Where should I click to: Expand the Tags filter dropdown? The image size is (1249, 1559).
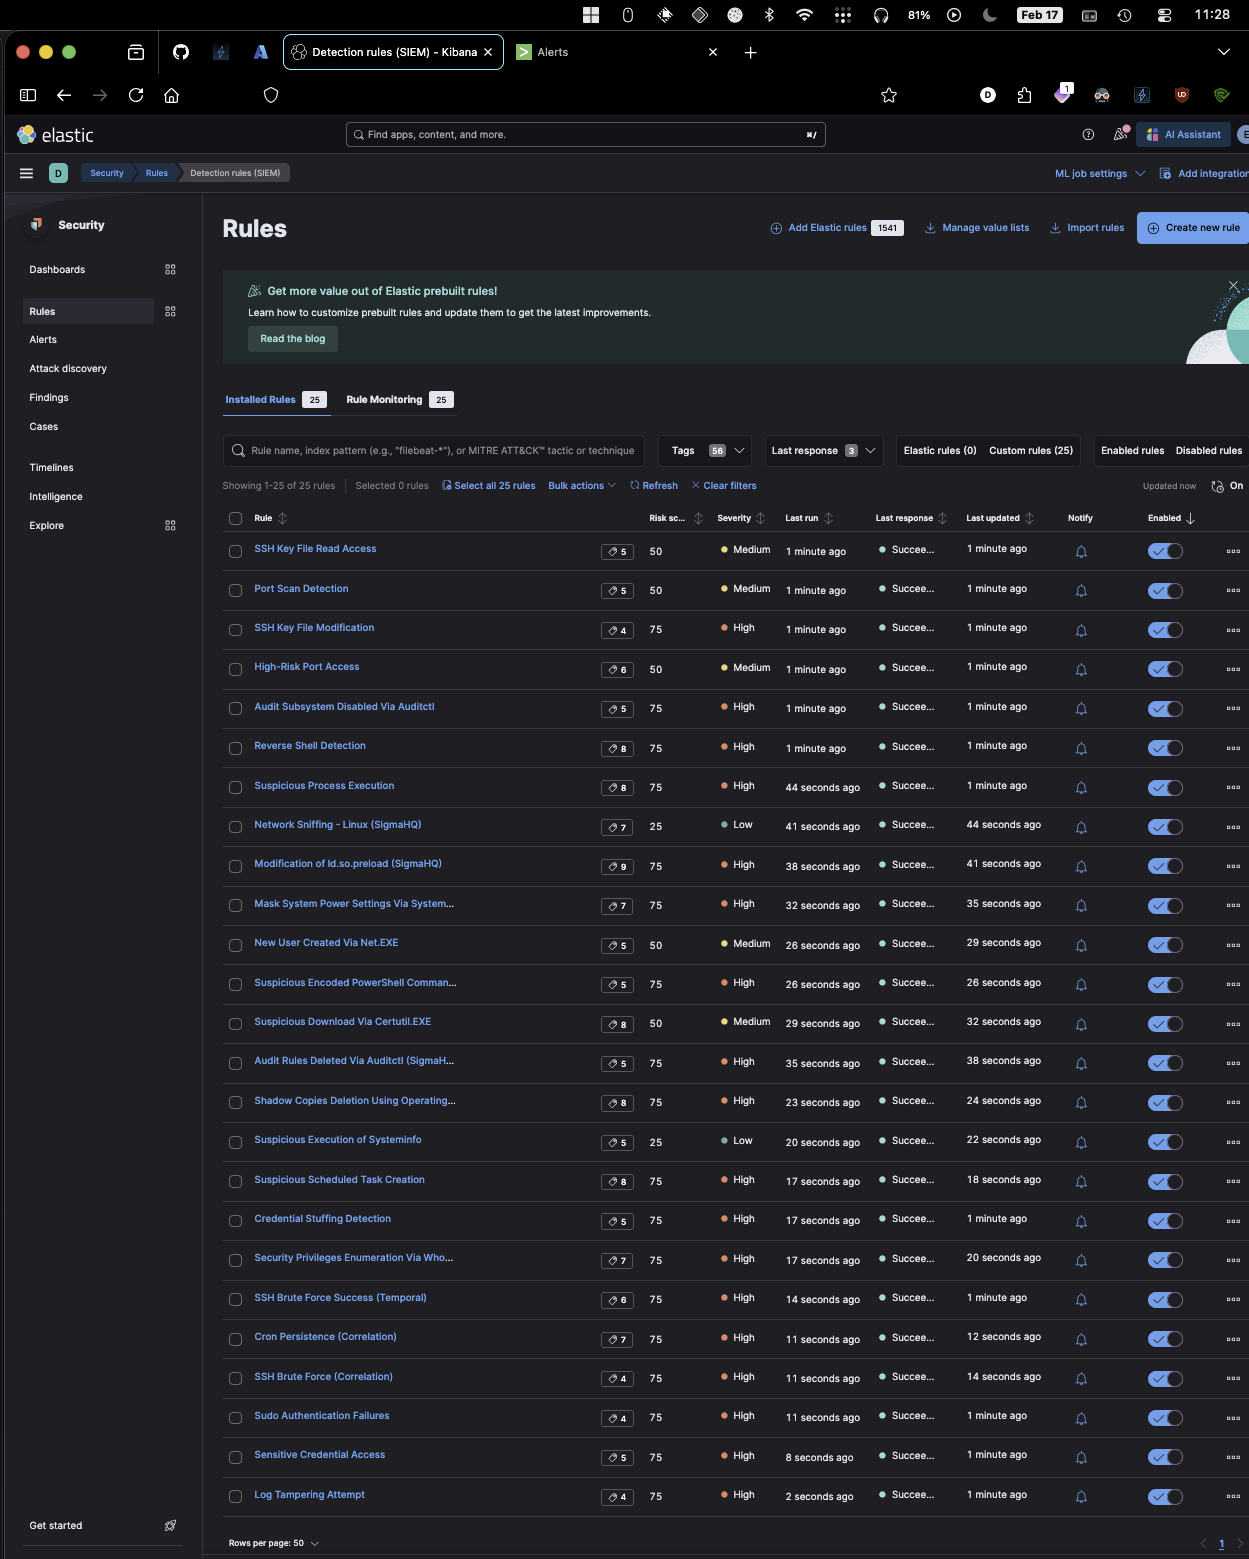(705, 451)
